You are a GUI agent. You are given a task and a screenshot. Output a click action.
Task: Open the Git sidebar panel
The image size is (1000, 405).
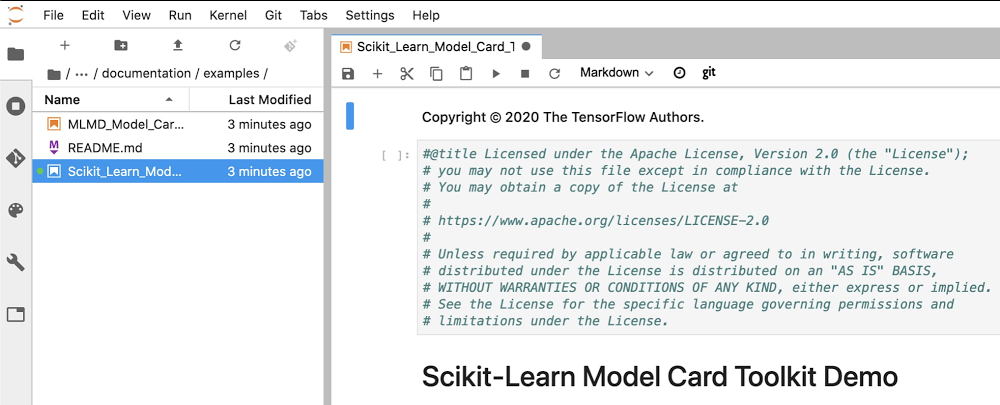click(16, 158)
